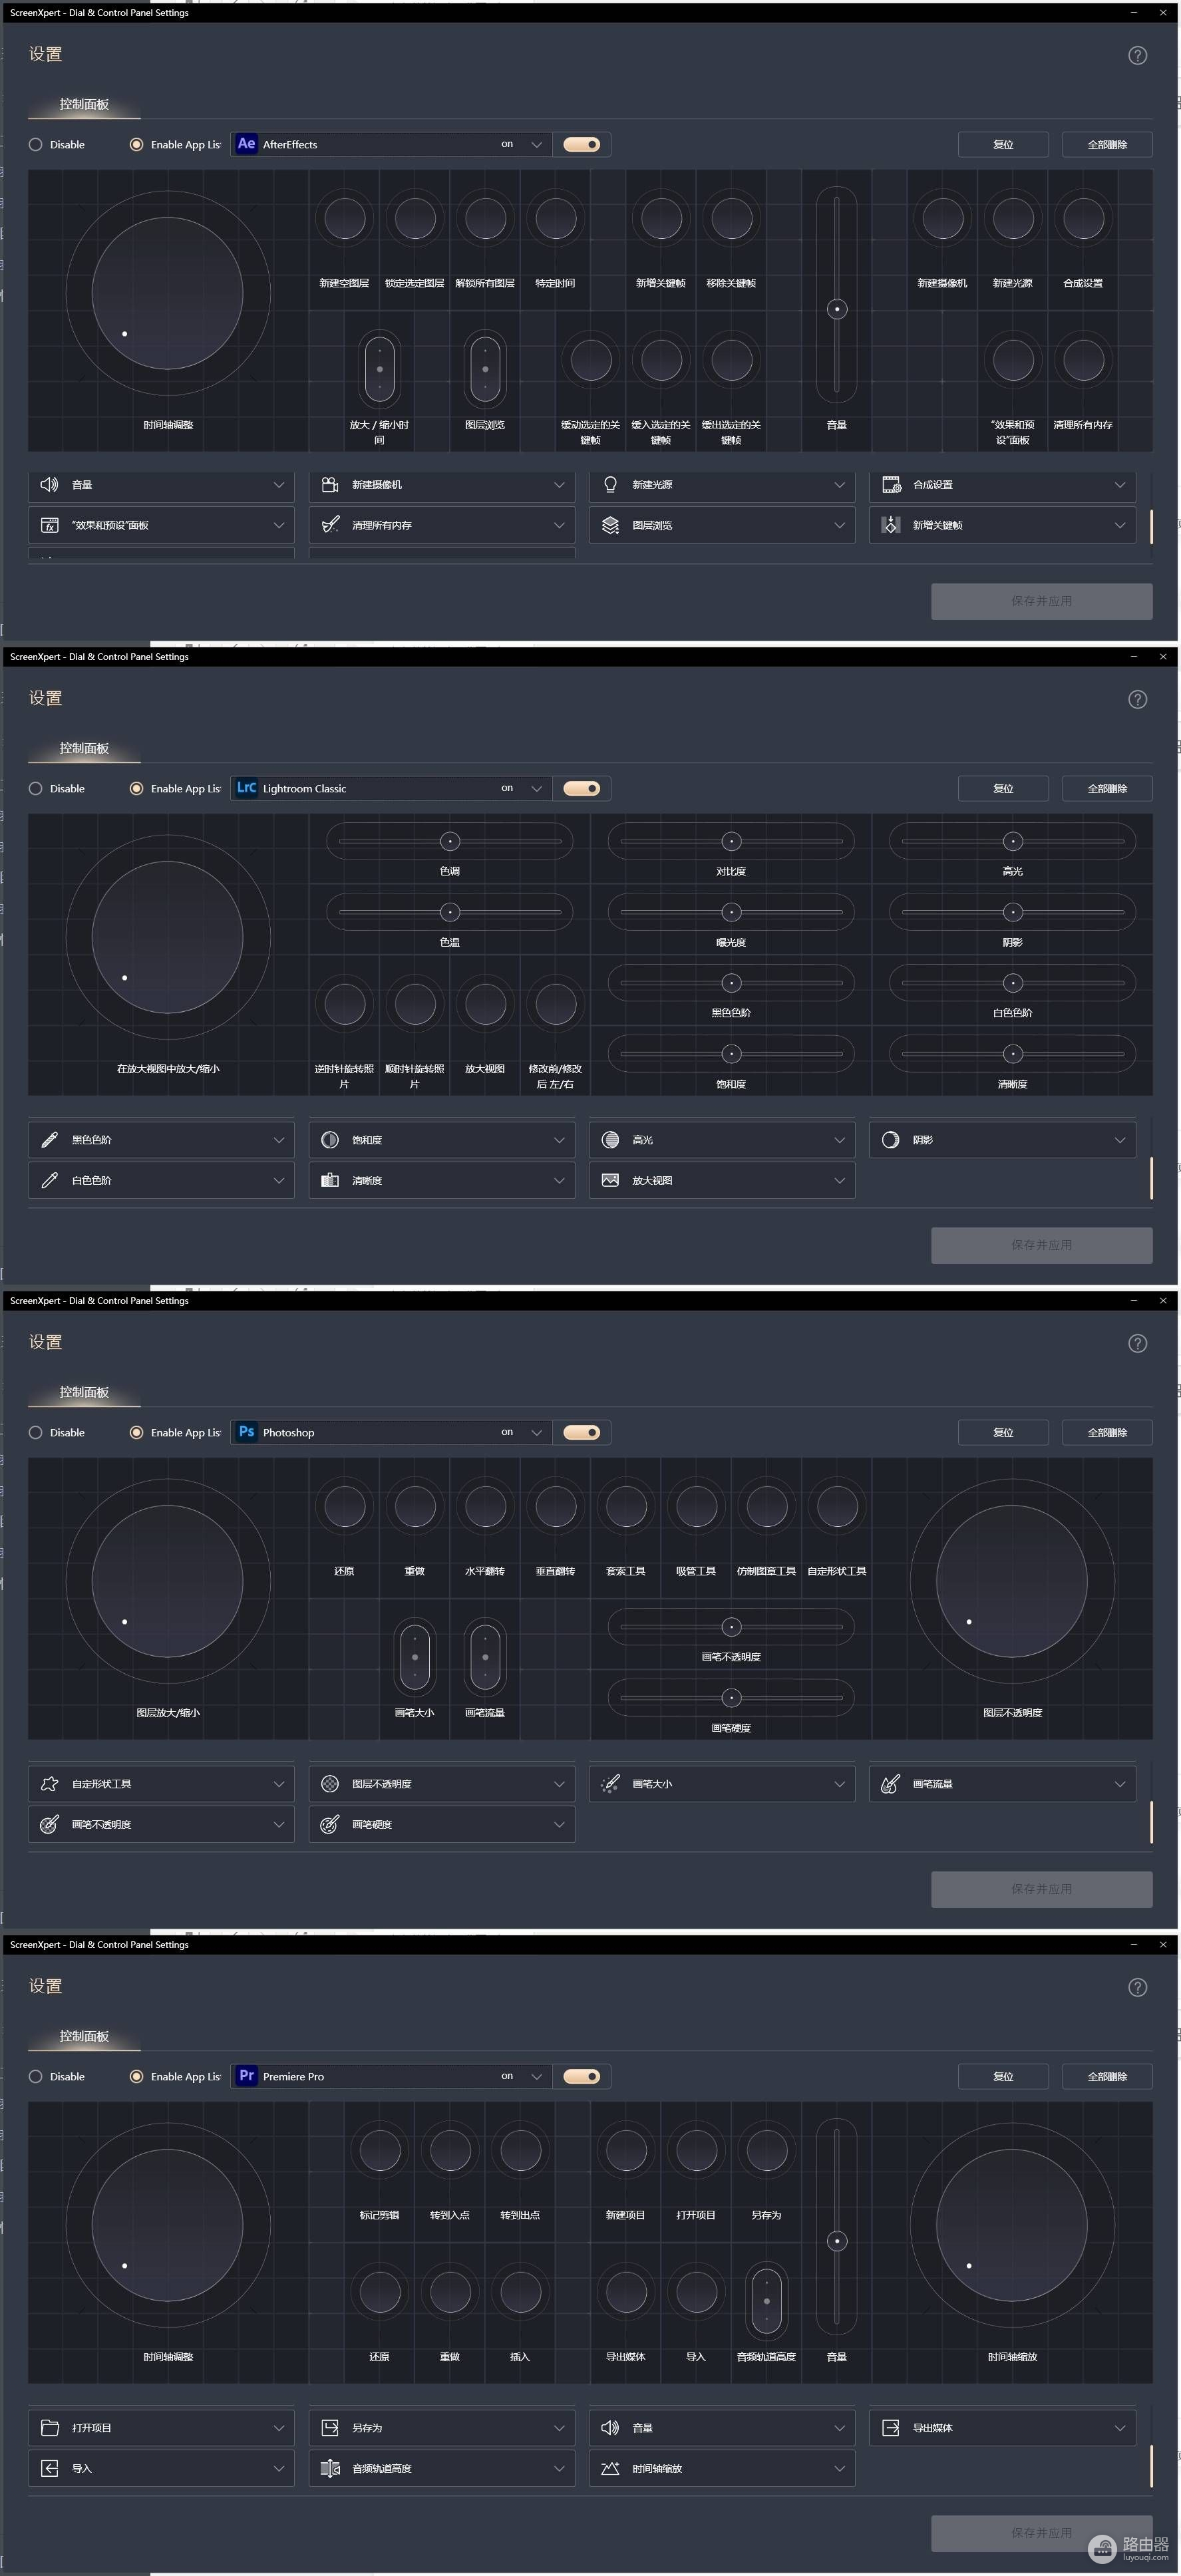Click the 色调 slider handle in Lightroom panel

coord(450,841)
